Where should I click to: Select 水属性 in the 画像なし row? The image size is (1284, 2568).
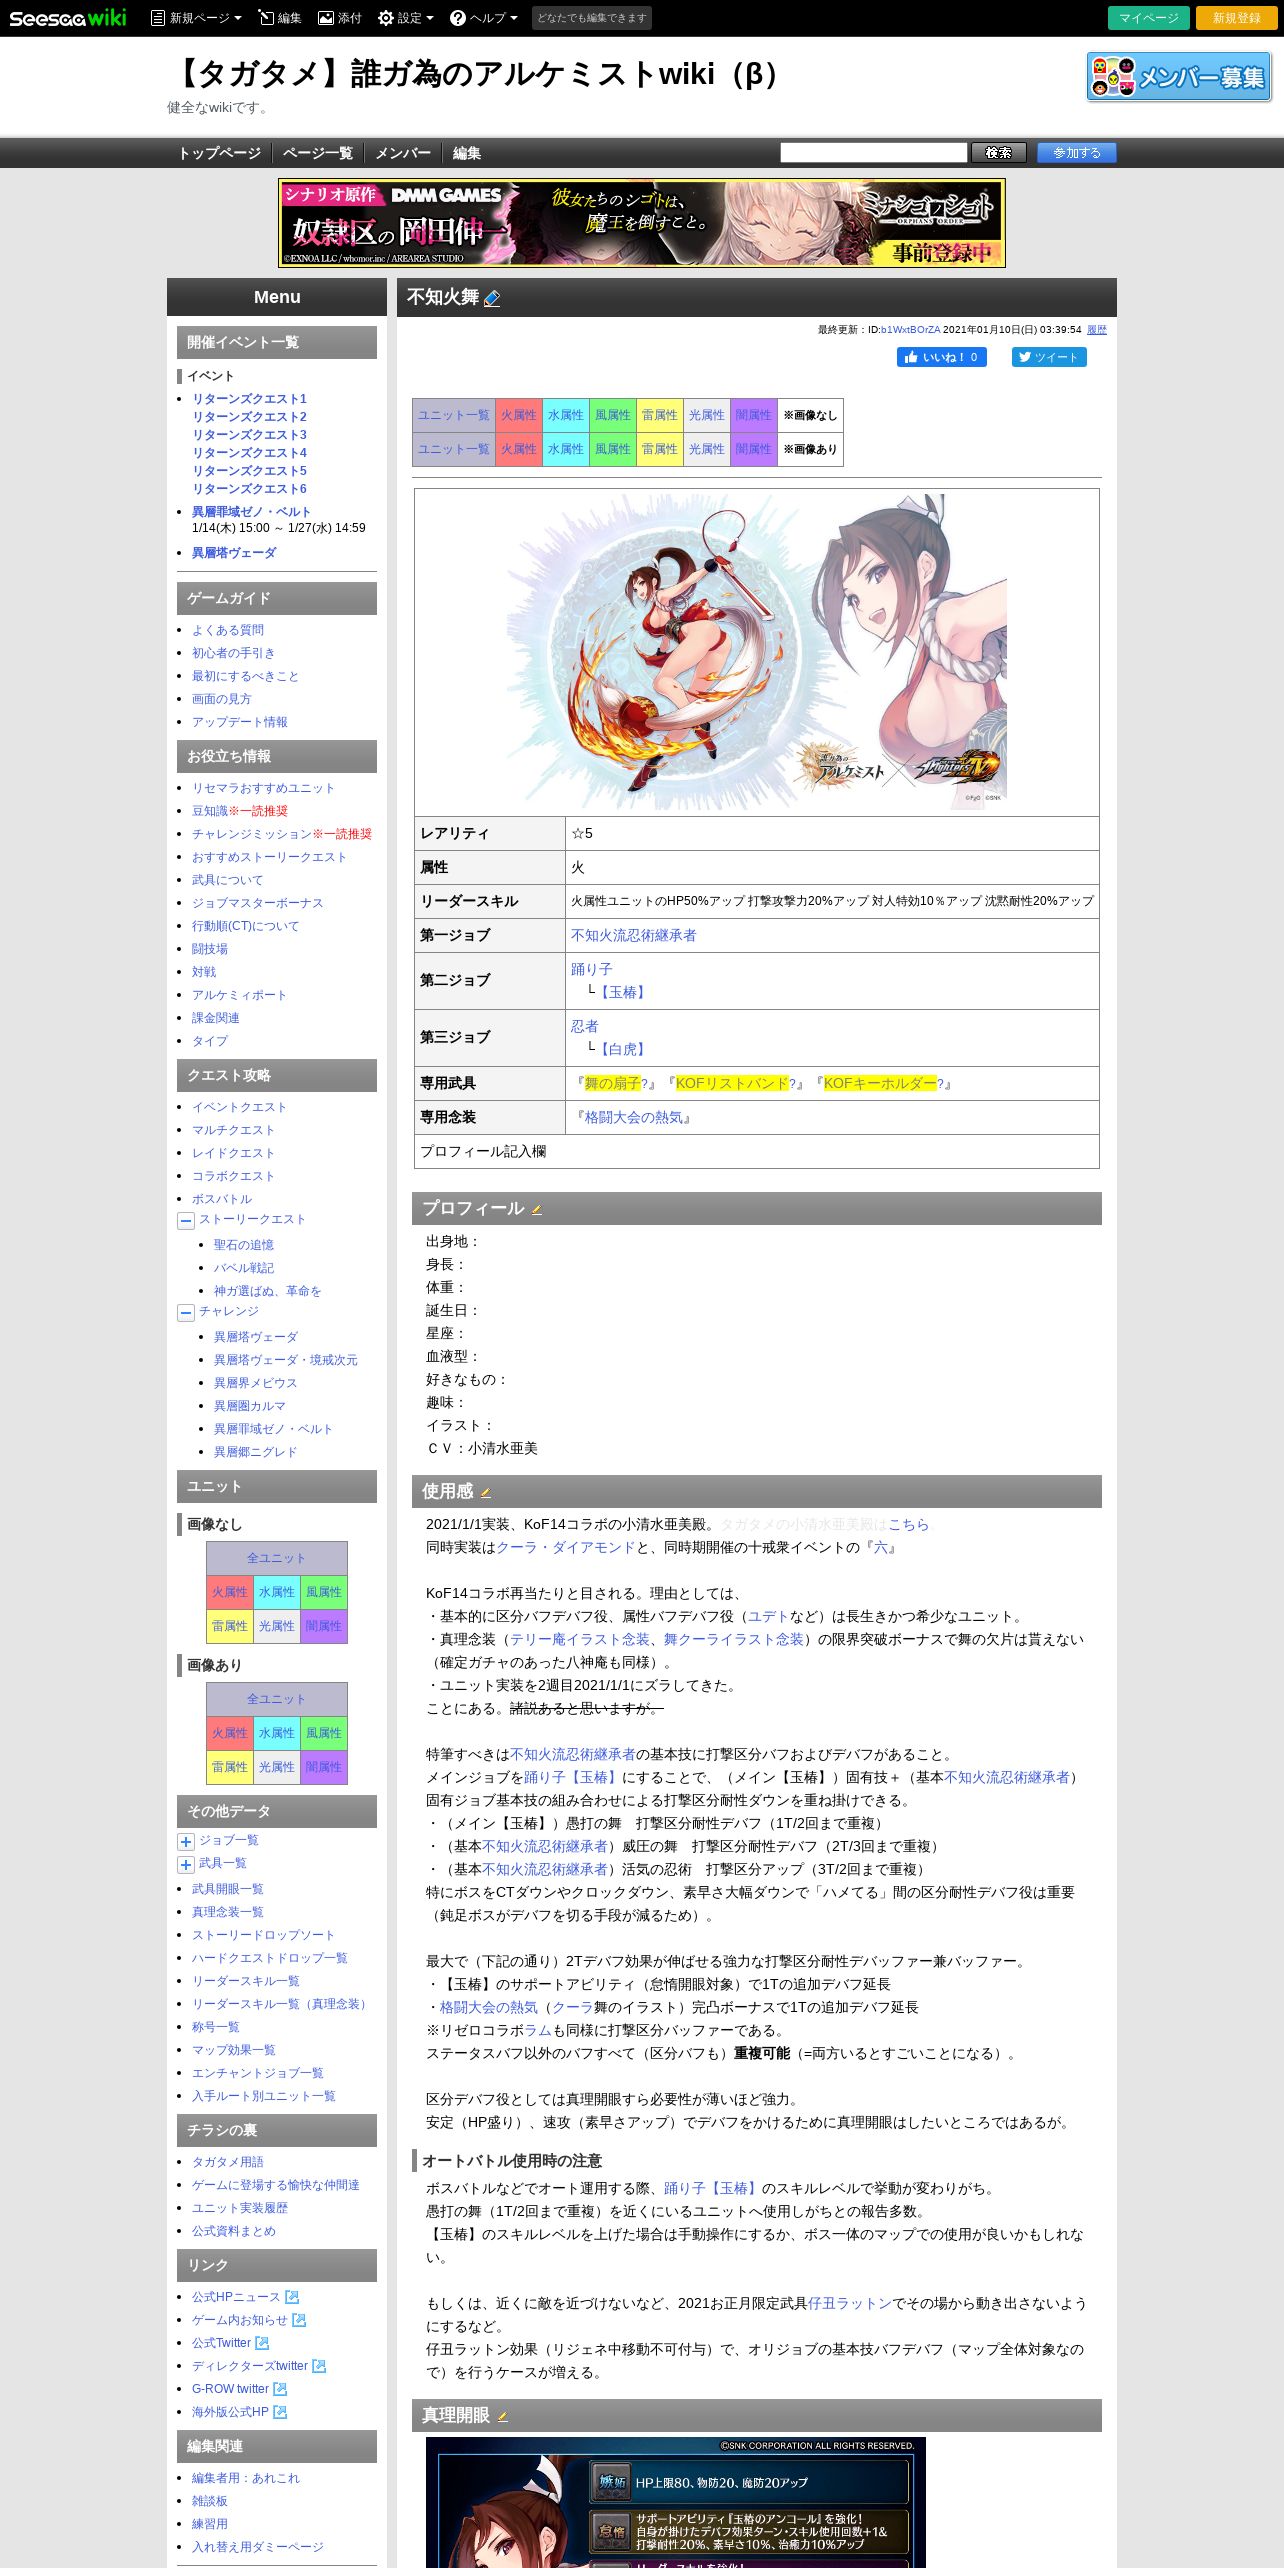pyautogui.click(x=566, y=415)
